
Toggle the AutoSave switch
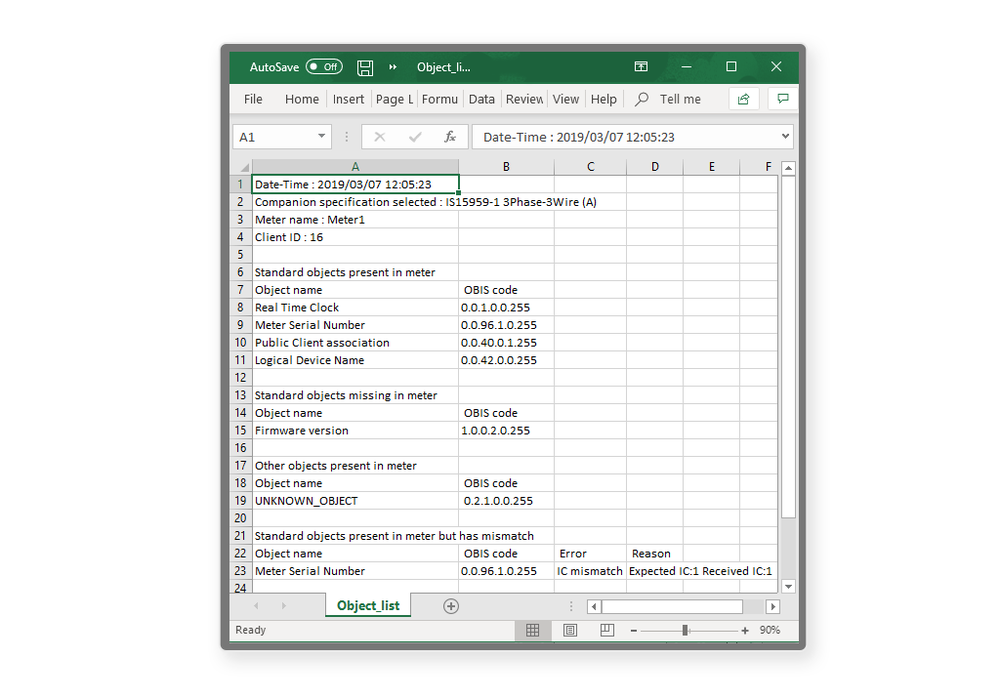(324, 67)
